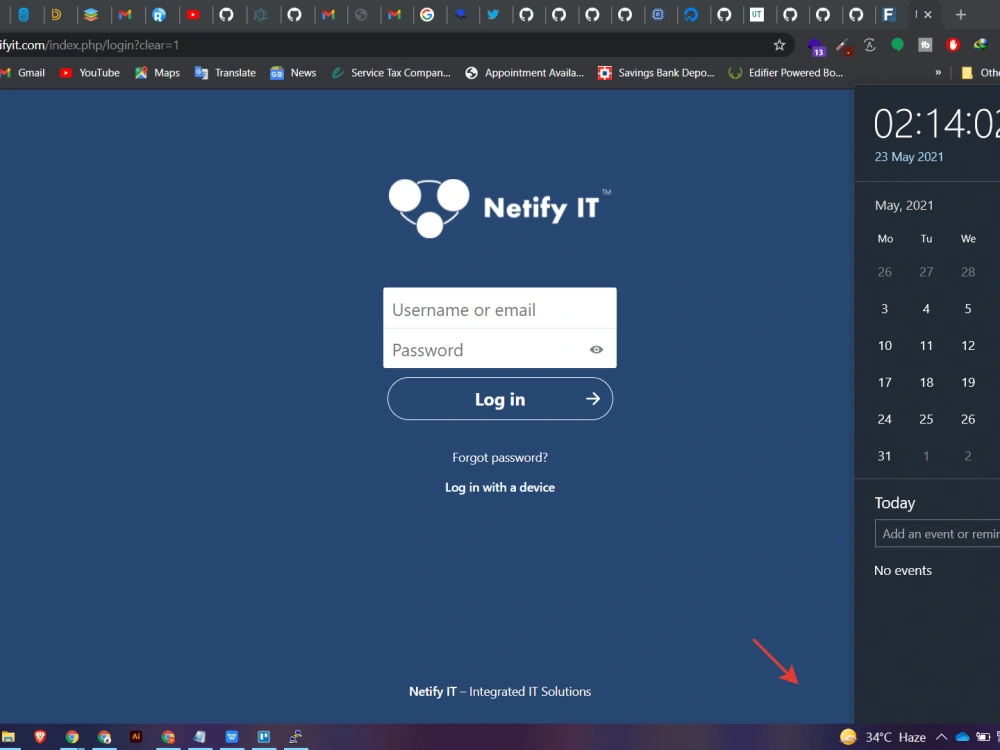Click the green circle extension icon
Screen dimensions: 1000x750
(x=897, y=45)
